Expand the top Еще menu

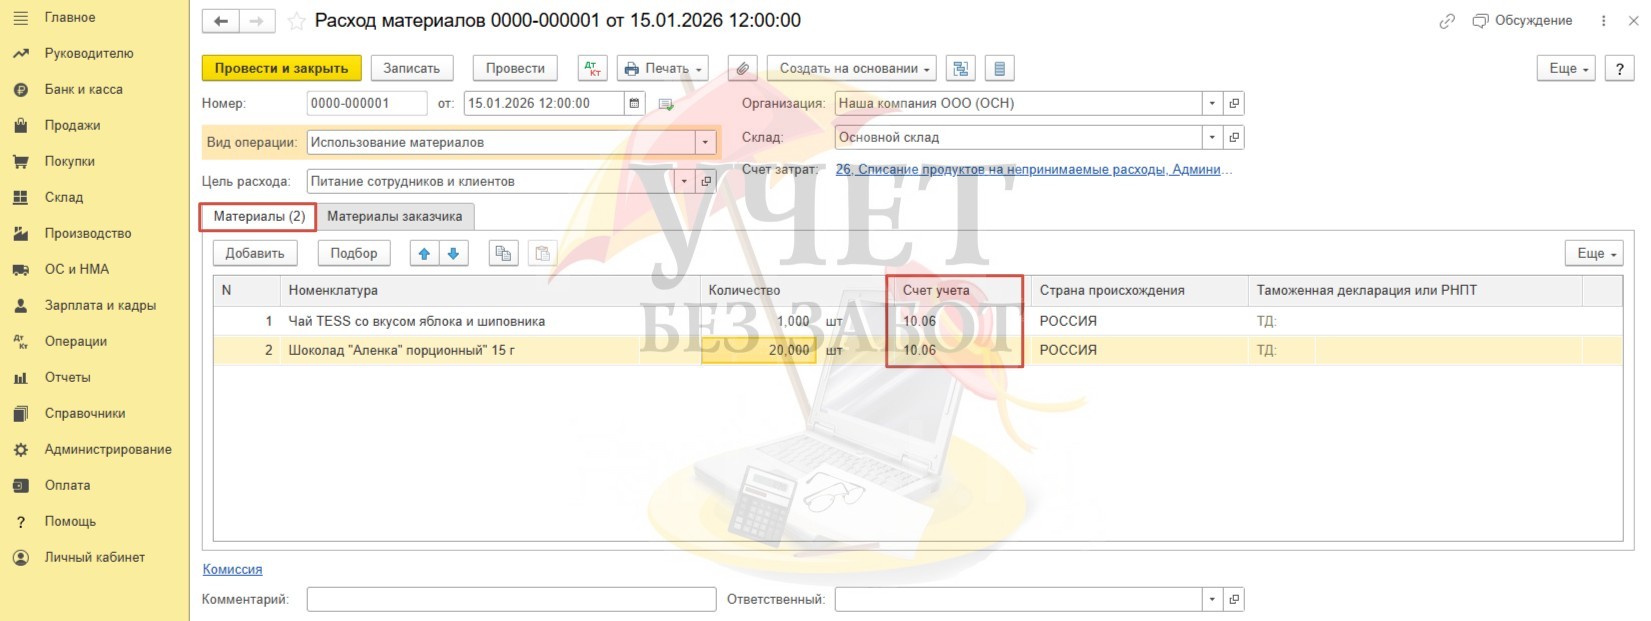1566,68
